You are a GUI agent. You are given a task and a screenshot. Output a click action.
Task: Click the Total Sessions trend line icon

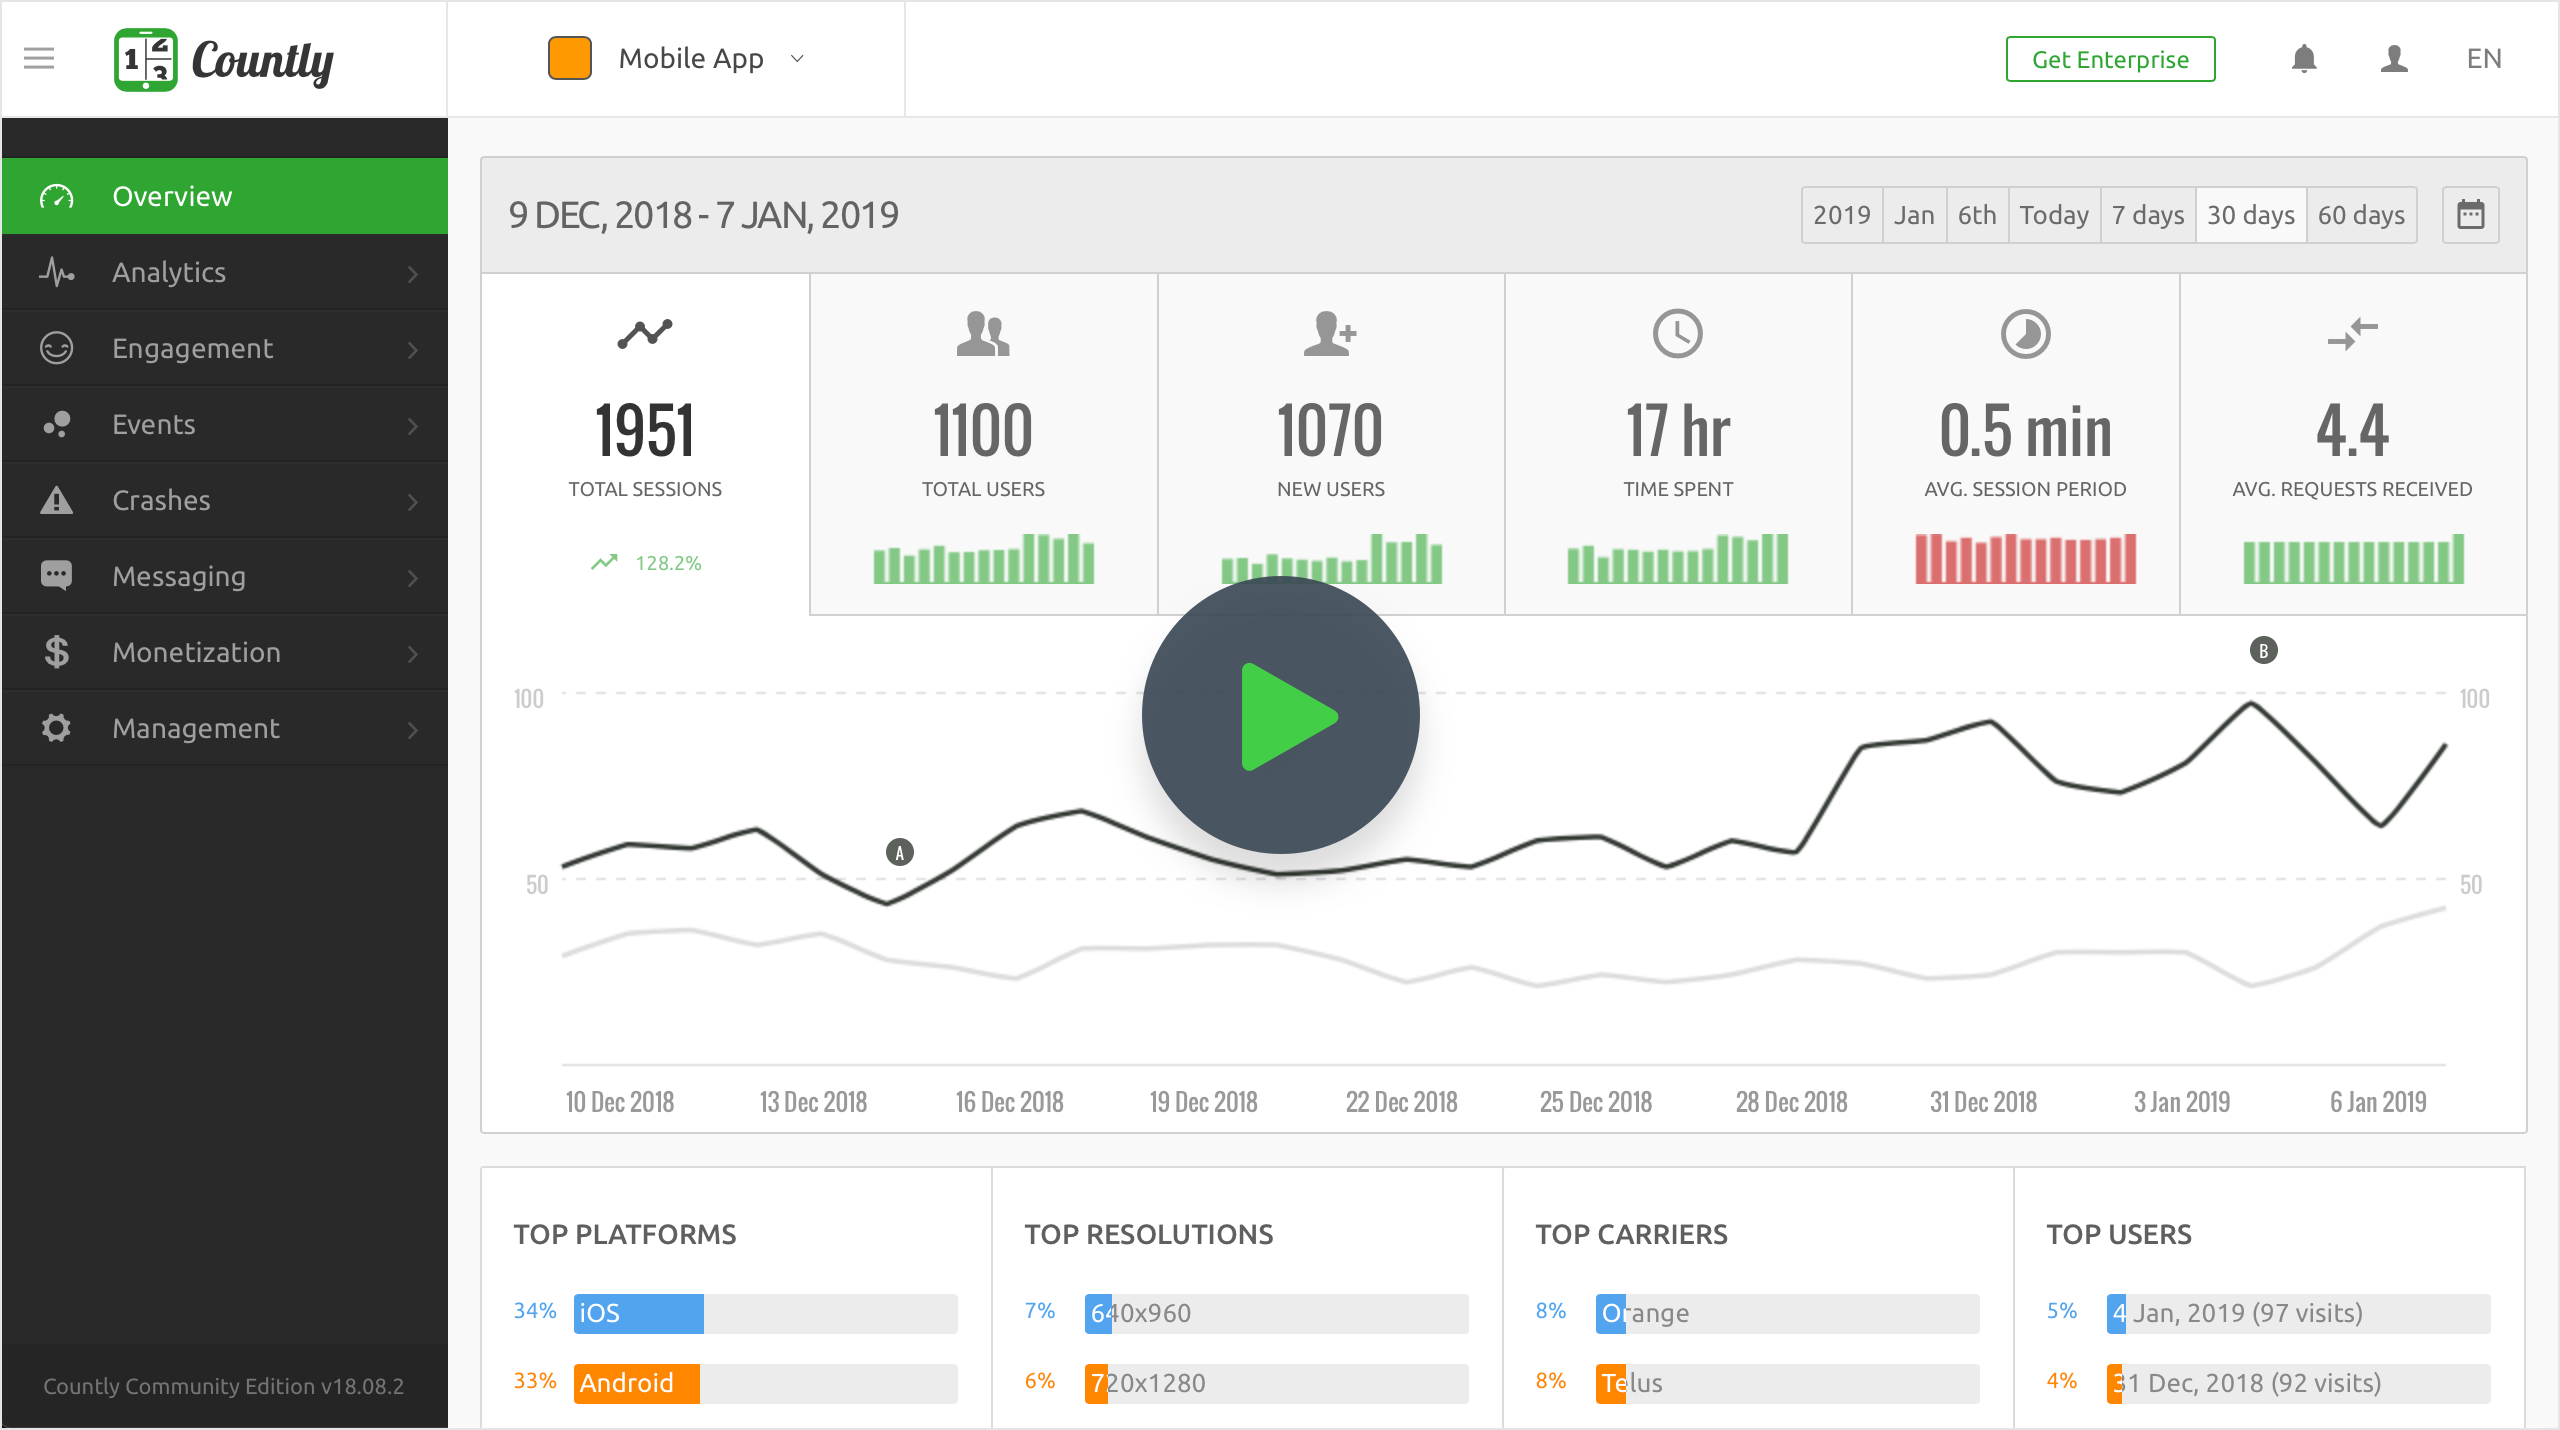point(645,333)
